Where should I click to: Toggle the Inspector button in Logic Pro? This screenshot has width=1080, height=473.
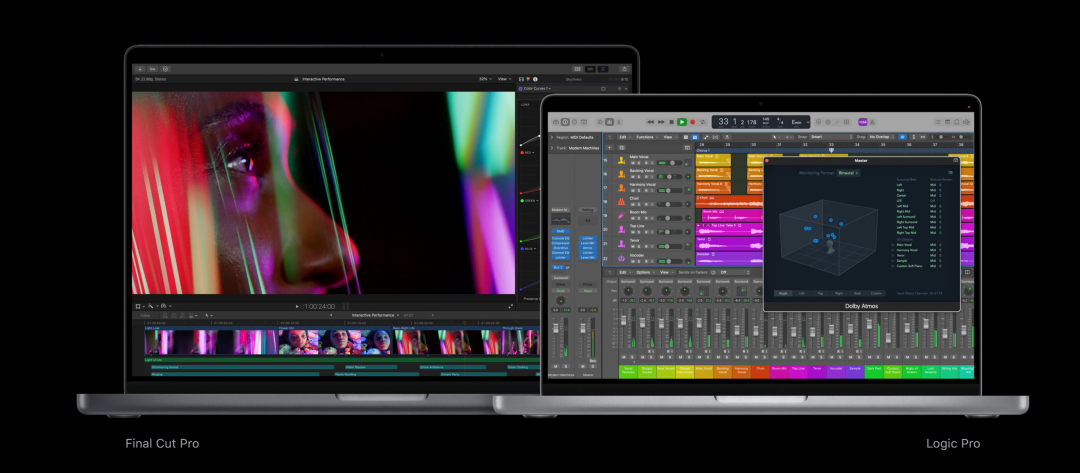pos(565,122)
